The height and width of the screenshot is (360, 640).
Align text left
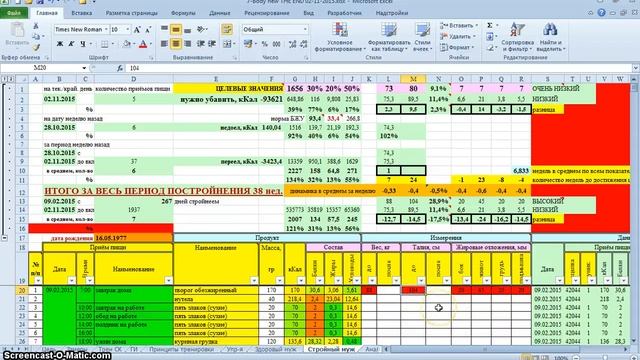164,44
